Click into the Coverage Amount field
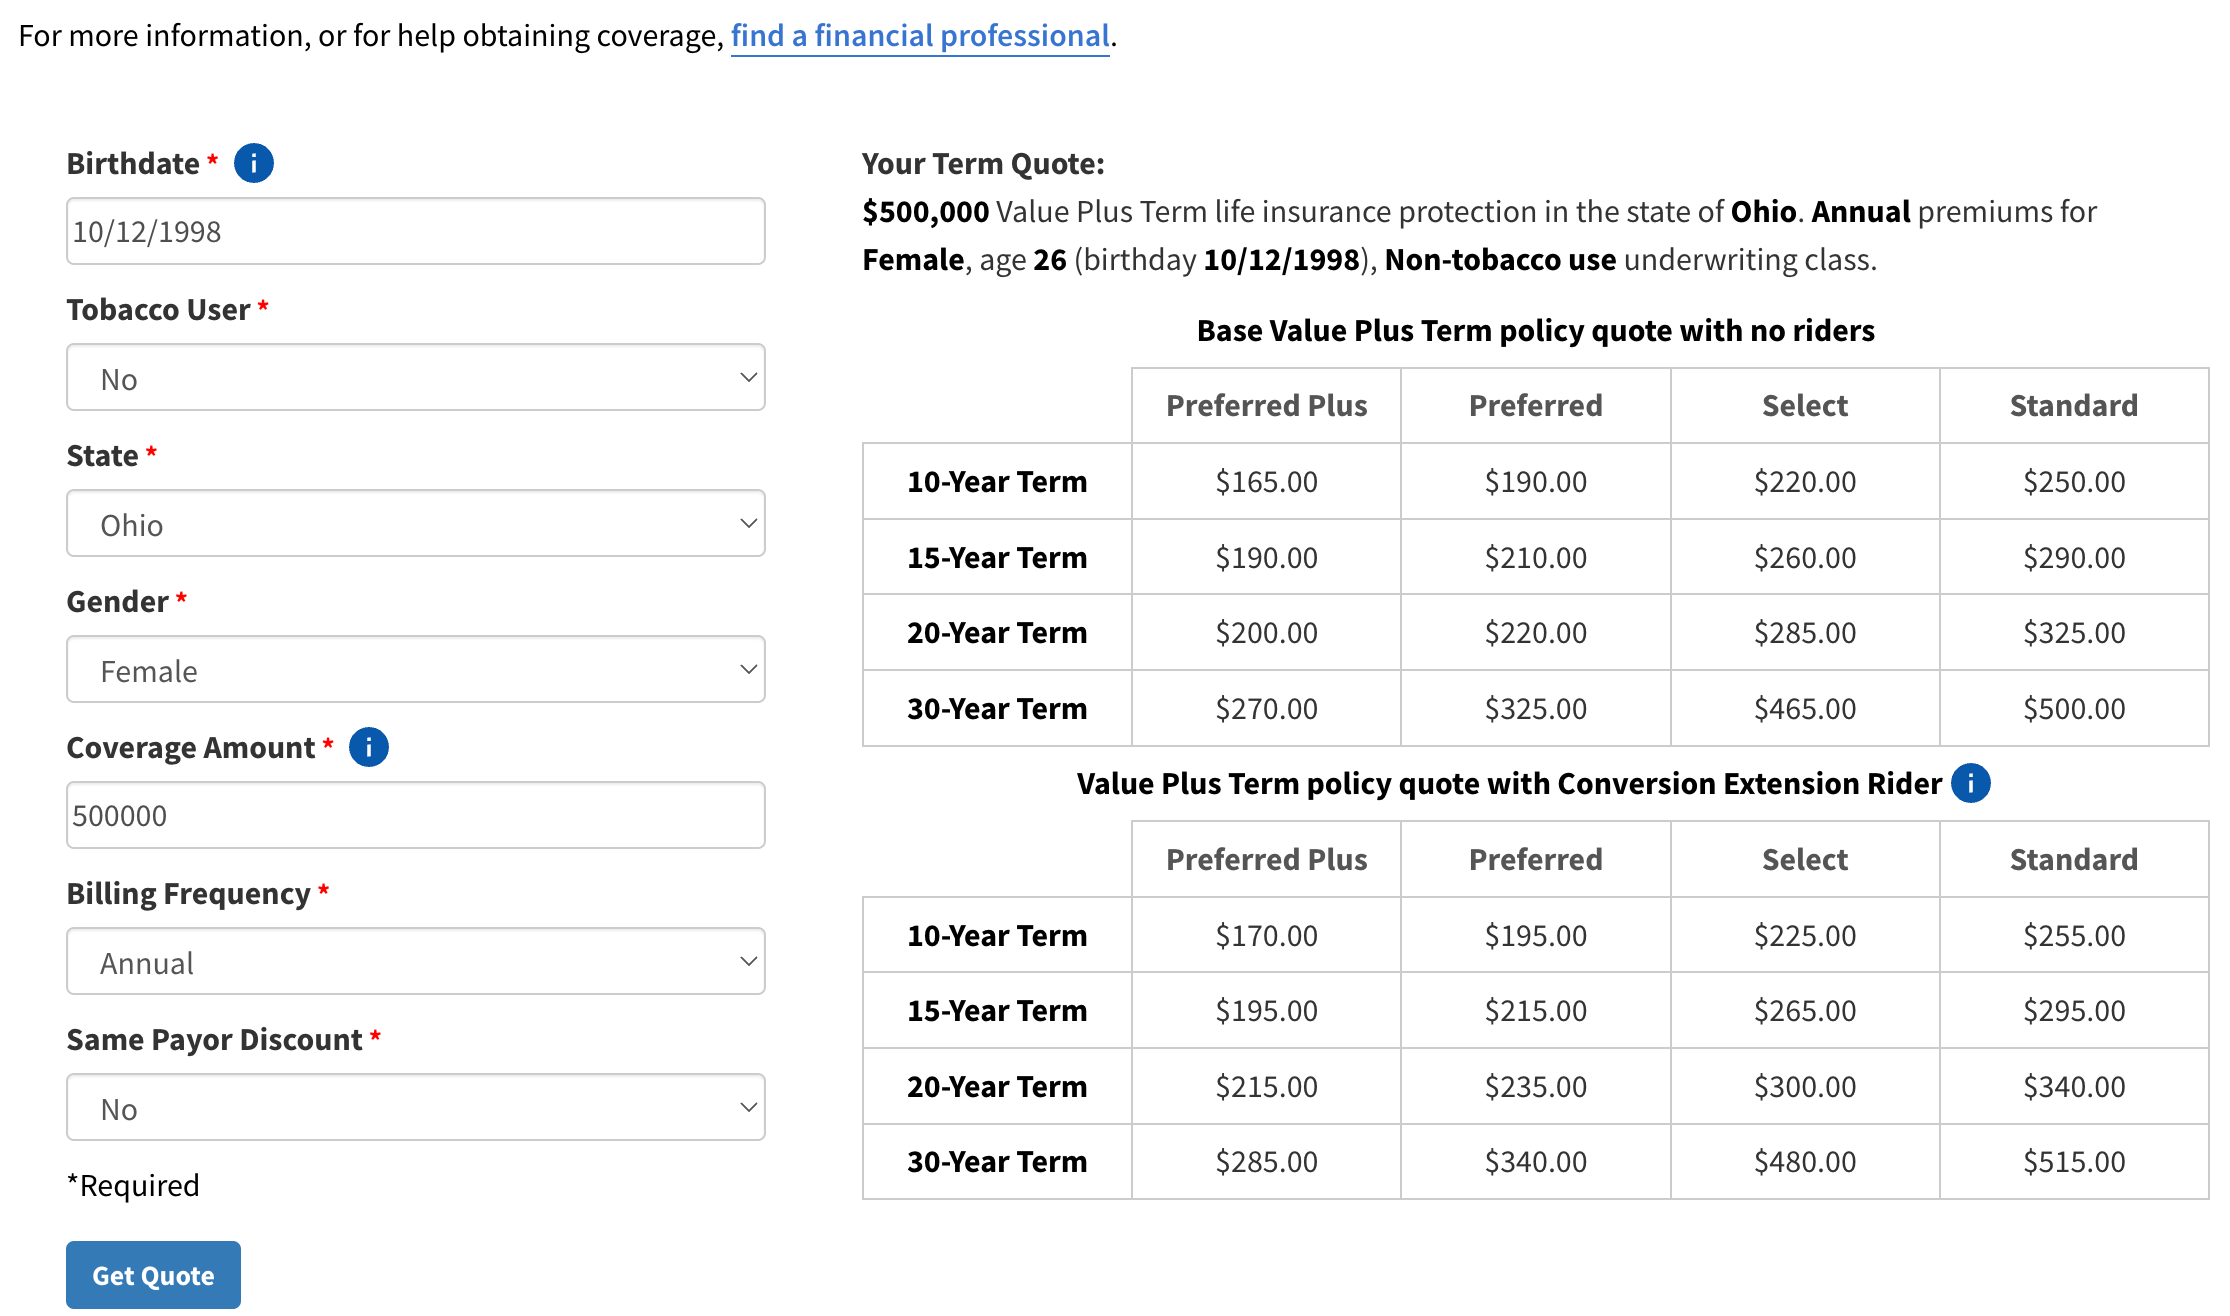This screenshot has height=1316, width=2230. pos(415,816)
